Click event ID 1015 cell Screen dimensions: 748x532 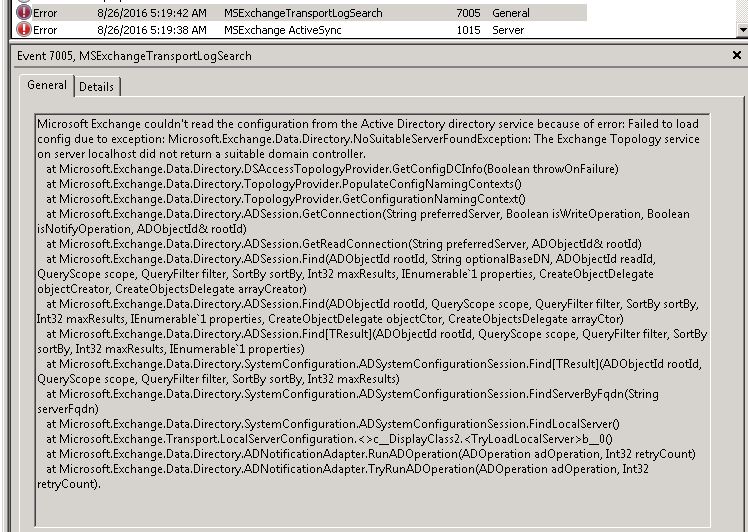click(x=468, y=30)
